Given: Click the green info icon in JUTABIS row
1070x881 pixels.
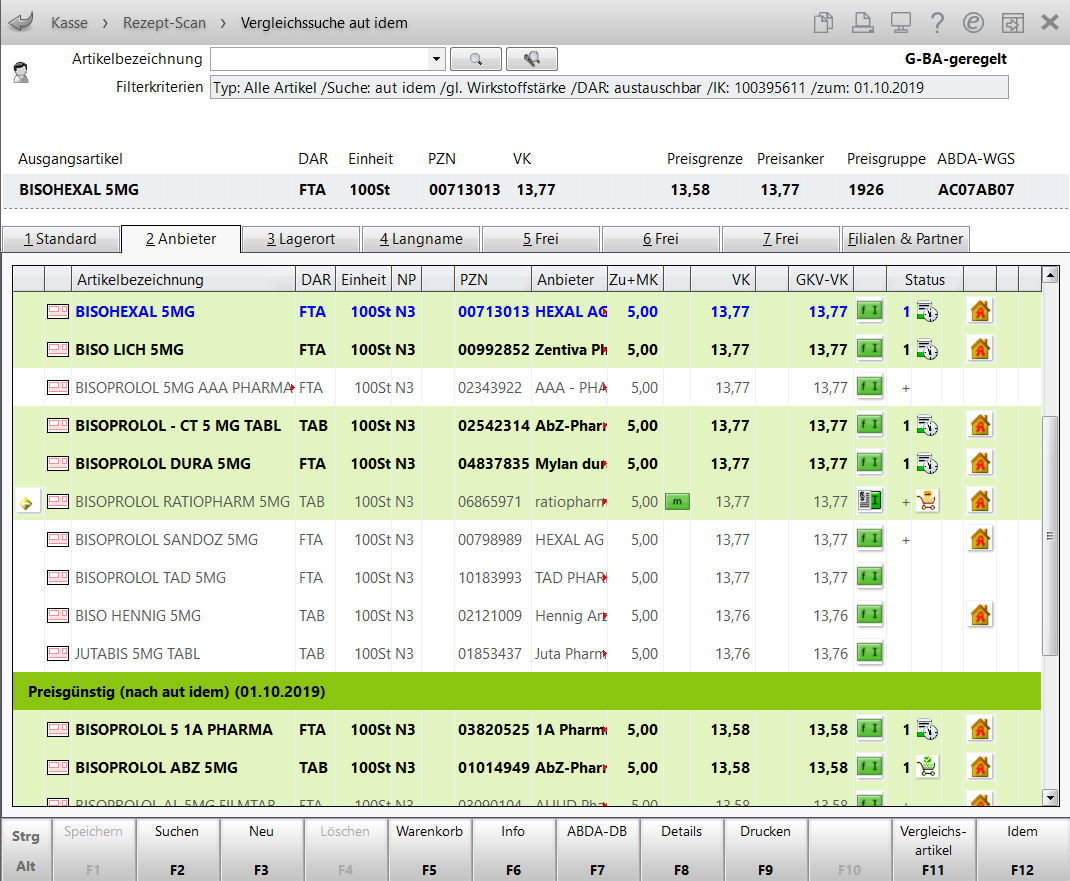Looking at the screenshot, I should click(x=870, y=654).
